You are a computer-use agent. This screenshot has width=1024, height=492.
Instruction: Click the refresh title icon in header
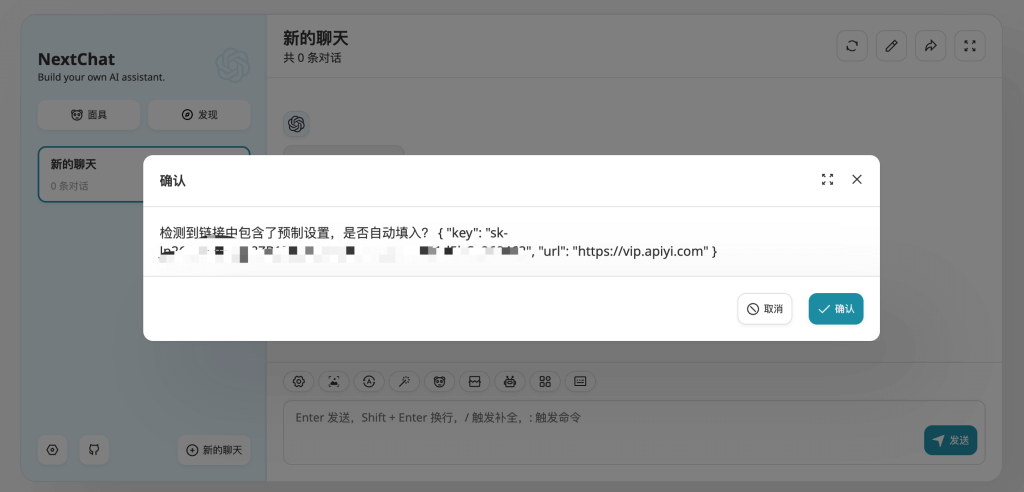click(852, 46)
